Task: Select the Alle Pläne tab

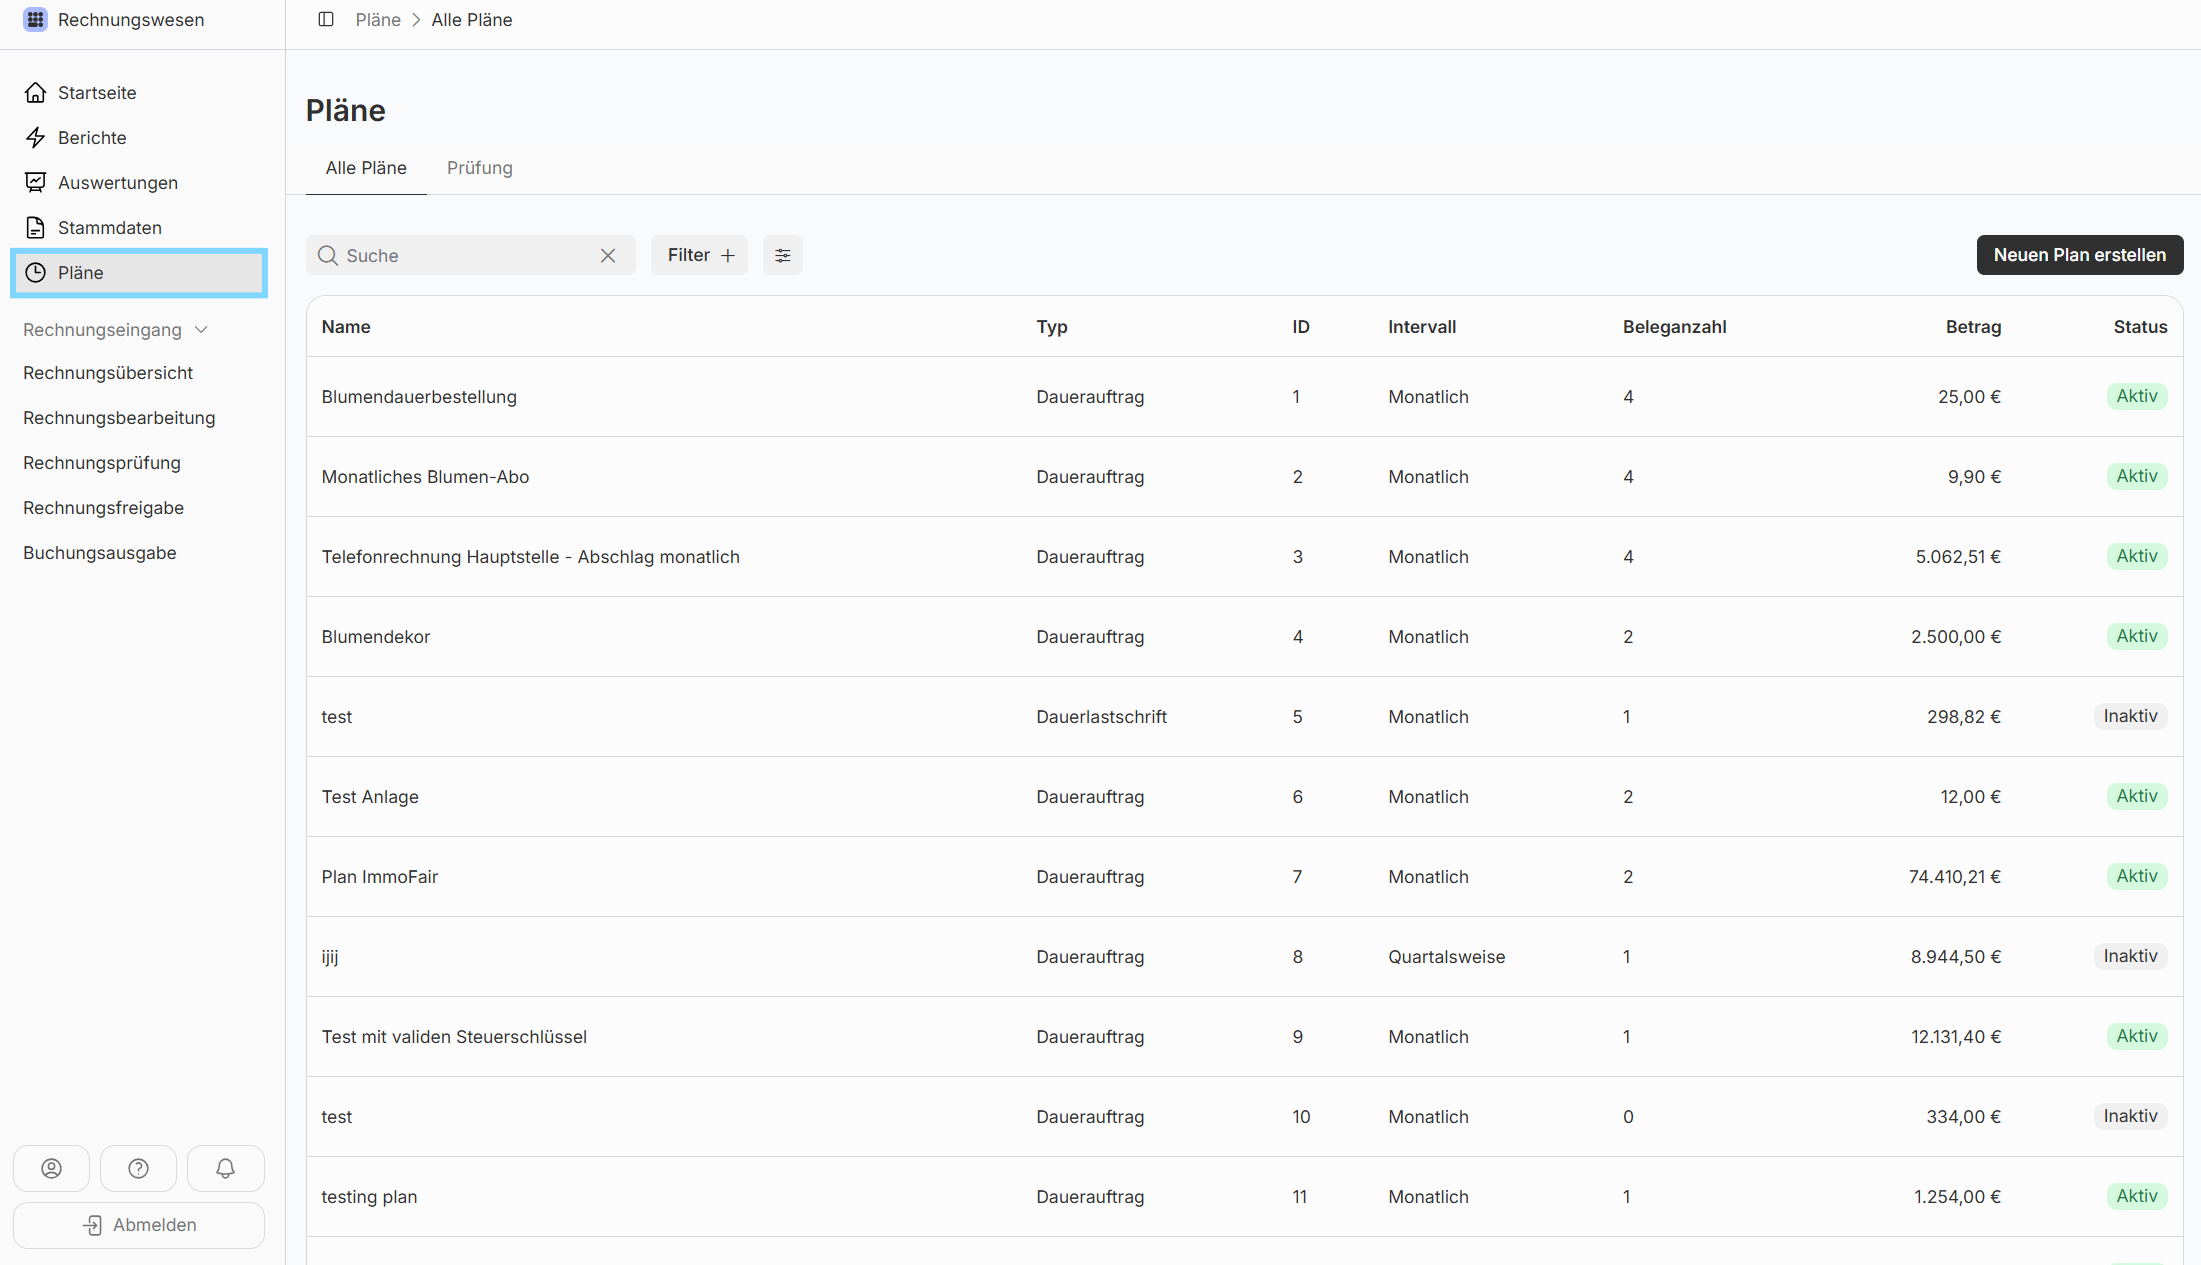Action: click(x=366, y=168)
